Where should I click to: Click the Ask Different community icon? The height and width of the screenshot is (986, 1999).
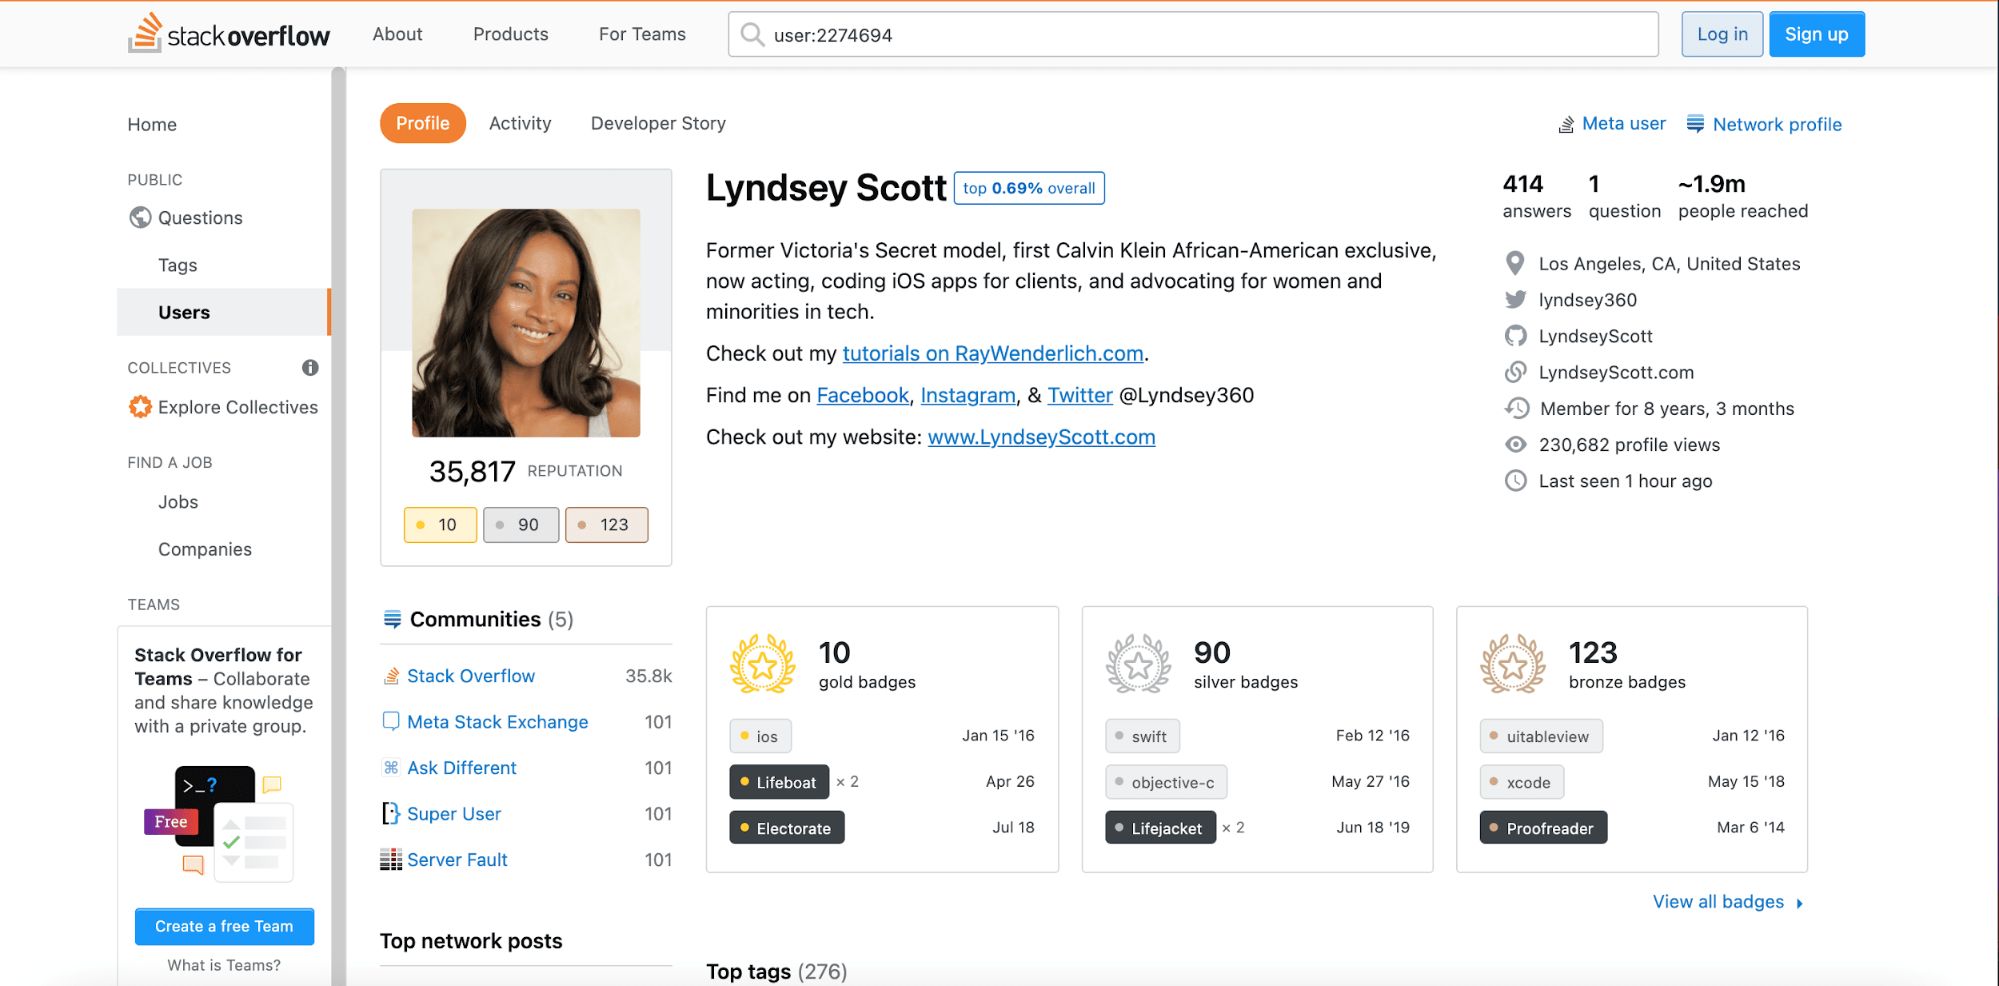click(391, 768)
